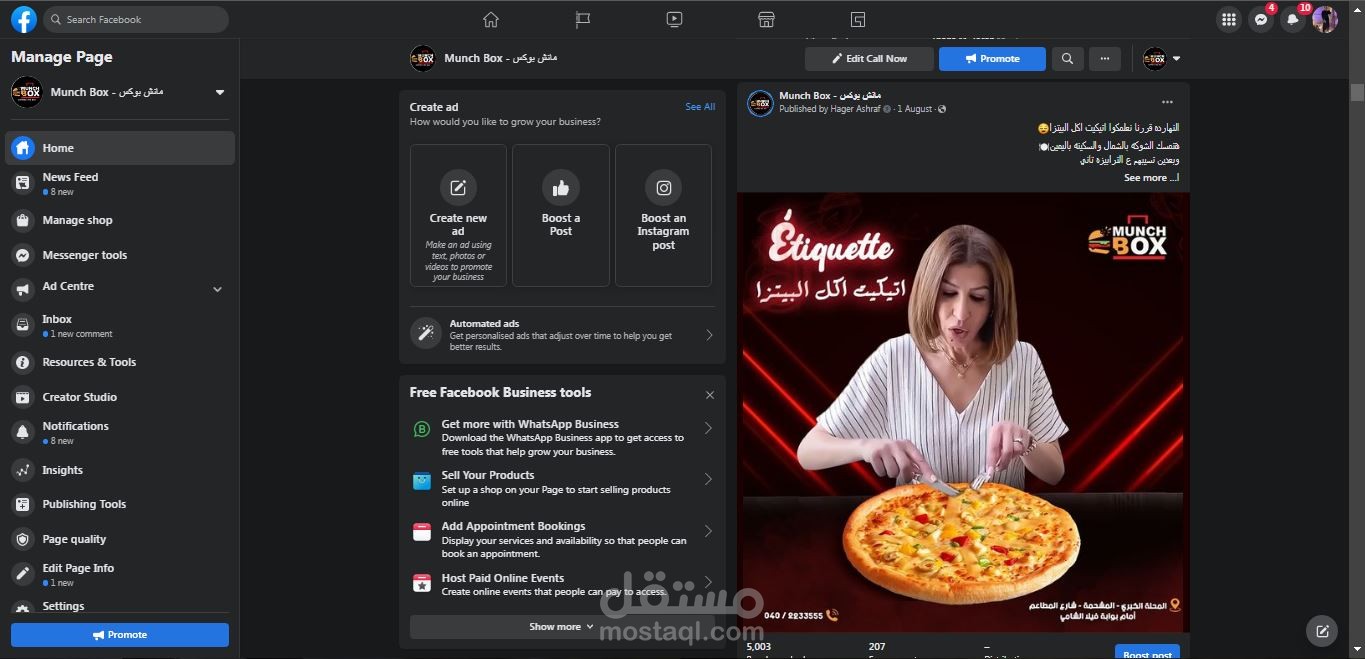The image size is (1365, 659).
Task: Open Publishing Tools in sidebar
Action: point(120,504)
